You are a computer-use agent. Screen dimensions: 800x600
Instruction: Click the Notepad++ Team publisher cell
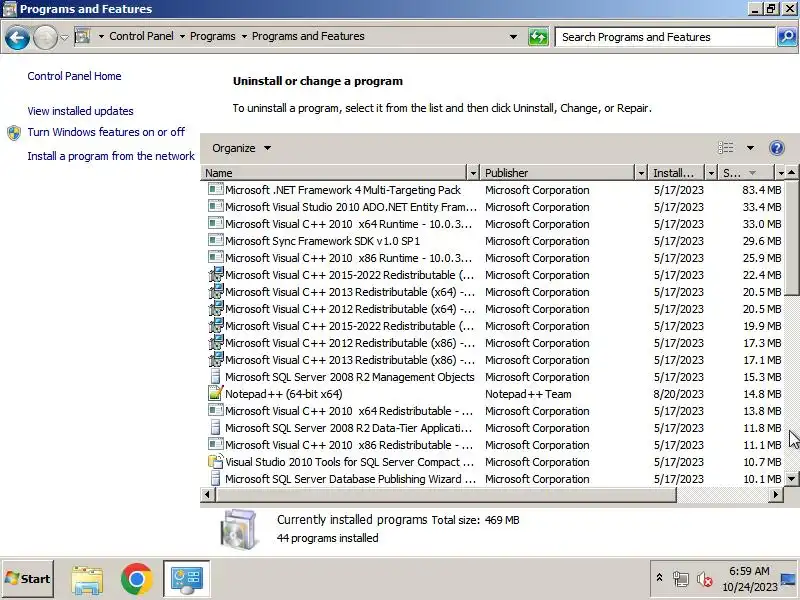(x=528, y=394)
